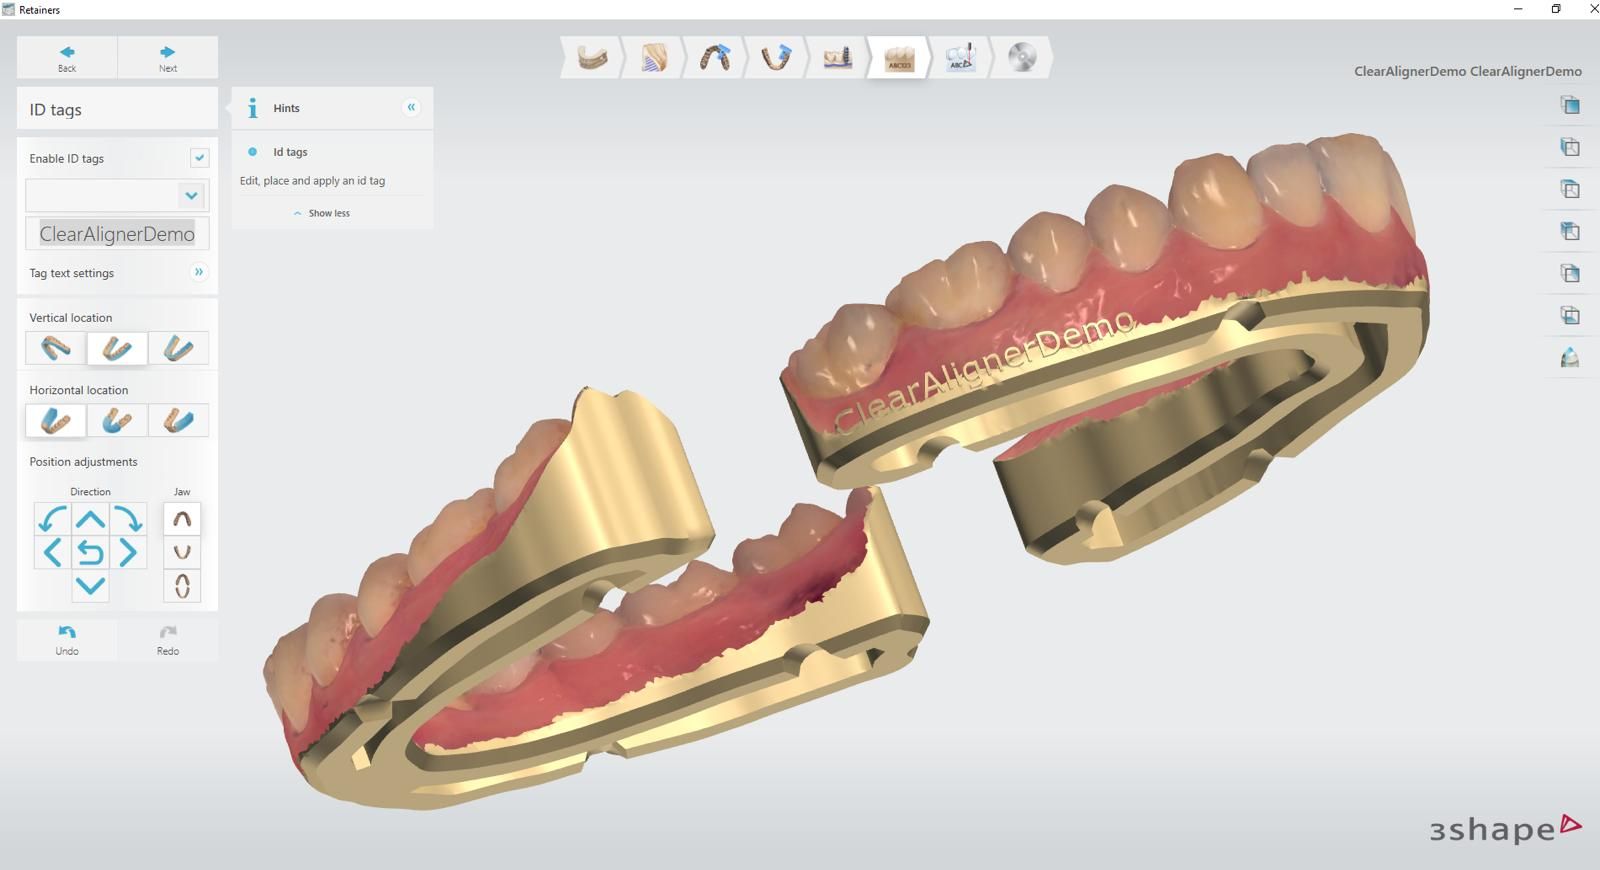1600x870 pixels.
Task: Select both jaws option
Action: (182, 586)
